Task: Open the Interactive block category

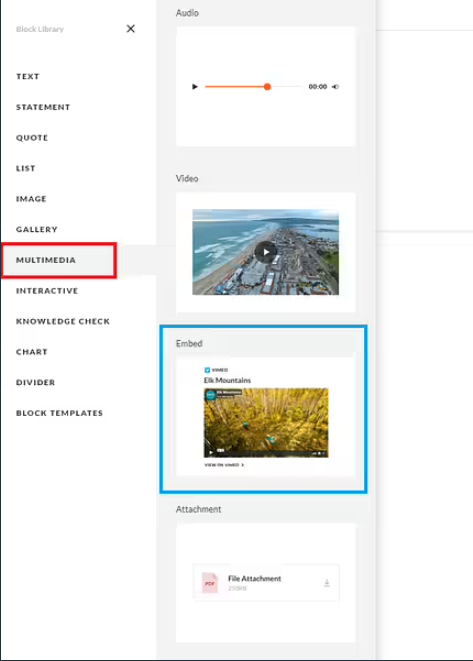Action: [x=47, y=291]
